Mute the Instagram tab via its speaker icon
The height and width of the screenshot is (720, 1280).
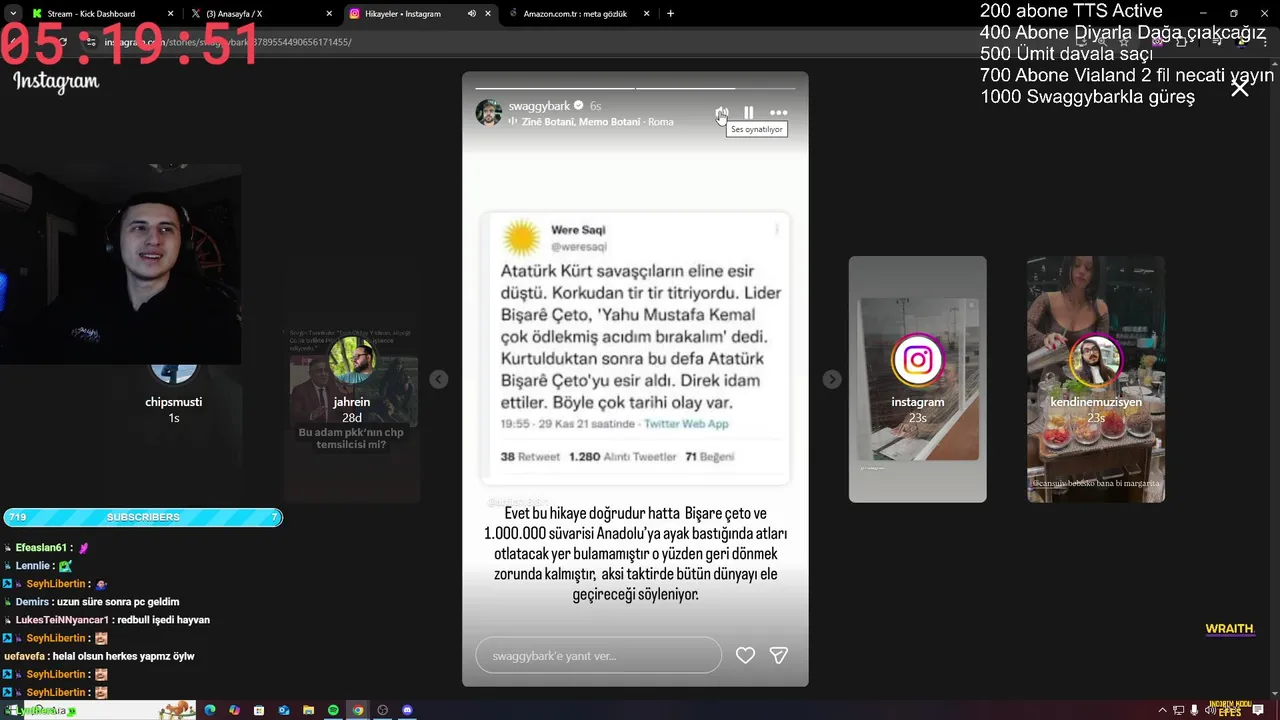[x=471, y=14]
